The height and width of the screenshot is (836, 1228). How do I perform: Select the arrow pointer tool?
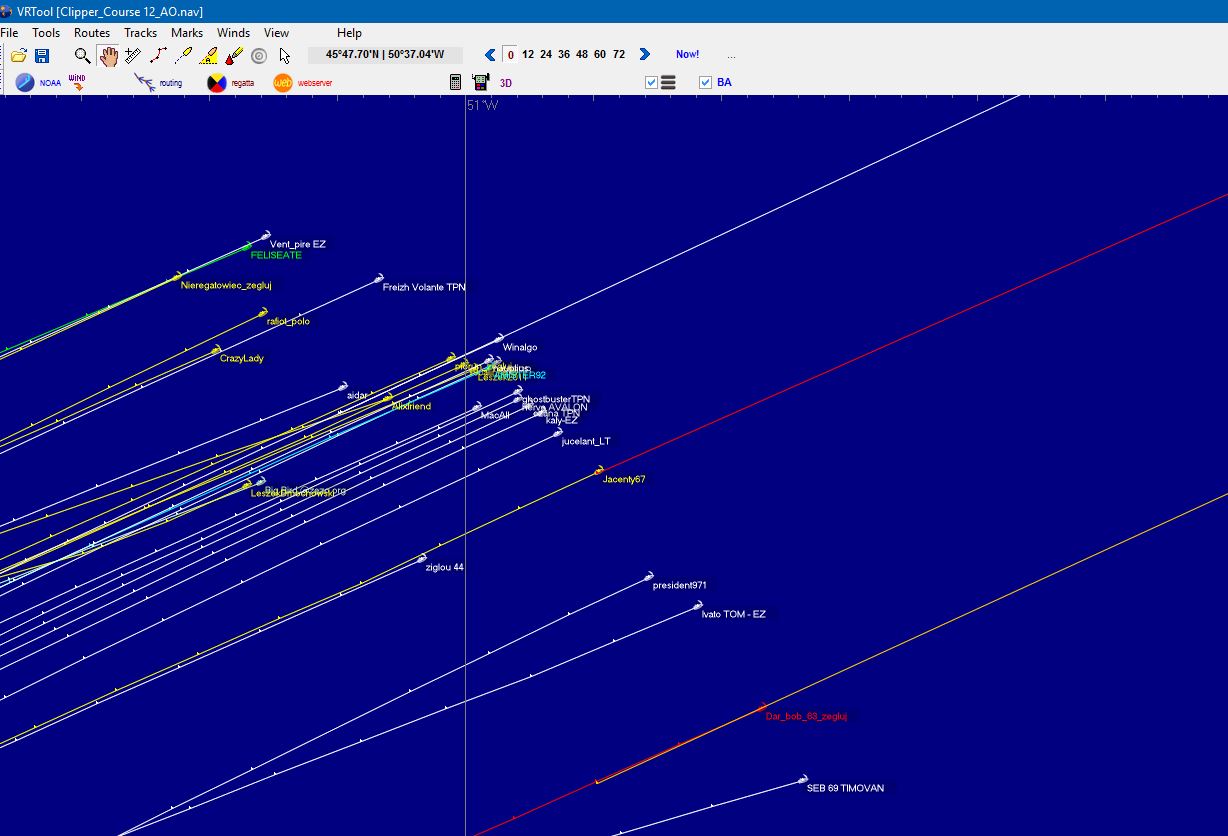(284, 56)
